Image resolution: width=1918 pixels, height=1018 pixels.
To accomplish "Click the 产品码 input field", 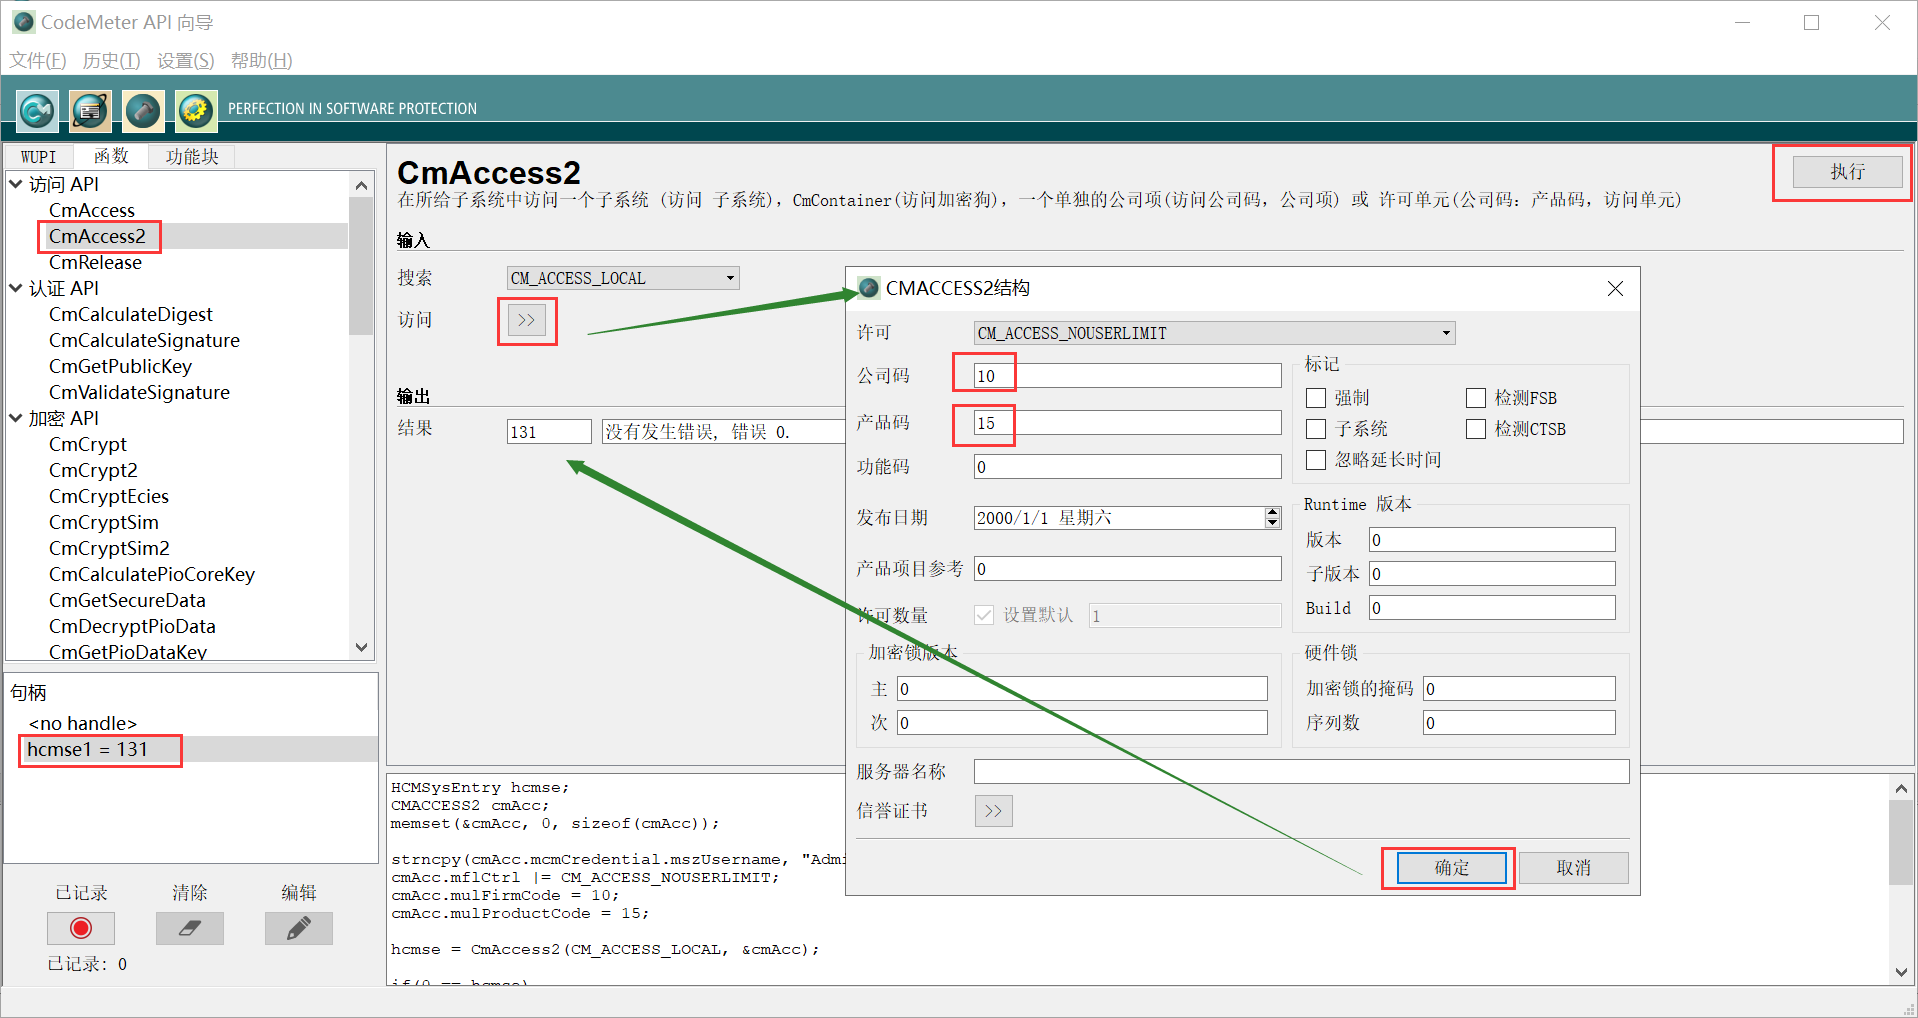I will [x=1127, y=423].
